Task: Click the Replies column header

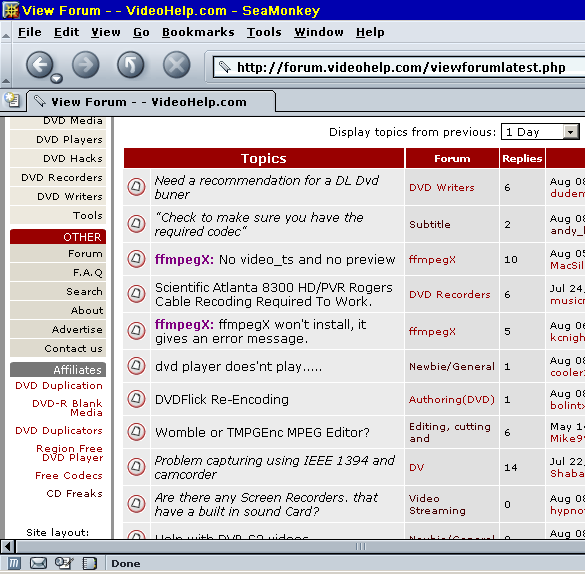Action: coord(522,159)
